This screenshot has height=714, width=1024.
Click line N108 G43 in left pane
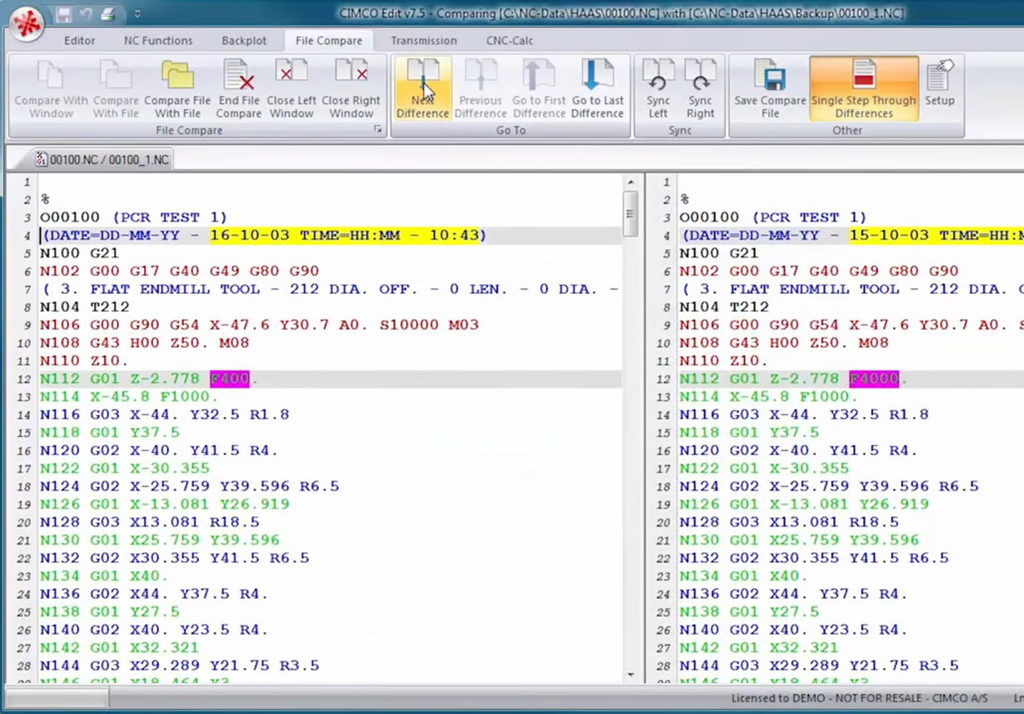[x=144, y=343]
